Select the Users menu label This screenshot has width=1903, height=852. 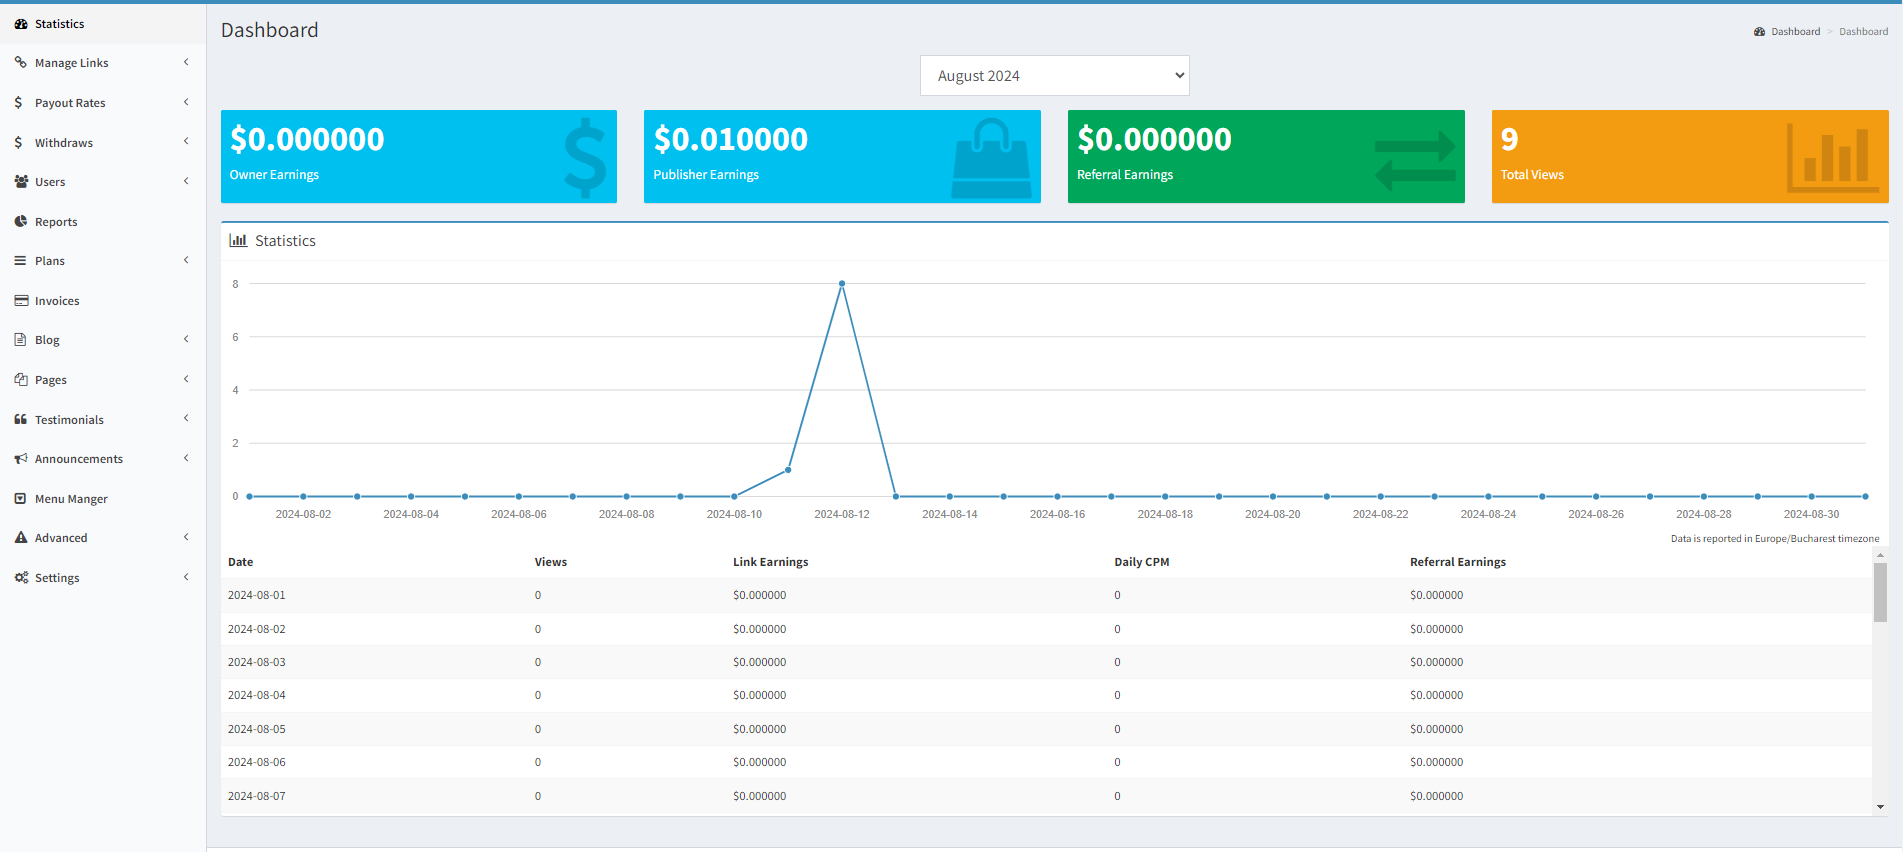(x=50, y=182)
